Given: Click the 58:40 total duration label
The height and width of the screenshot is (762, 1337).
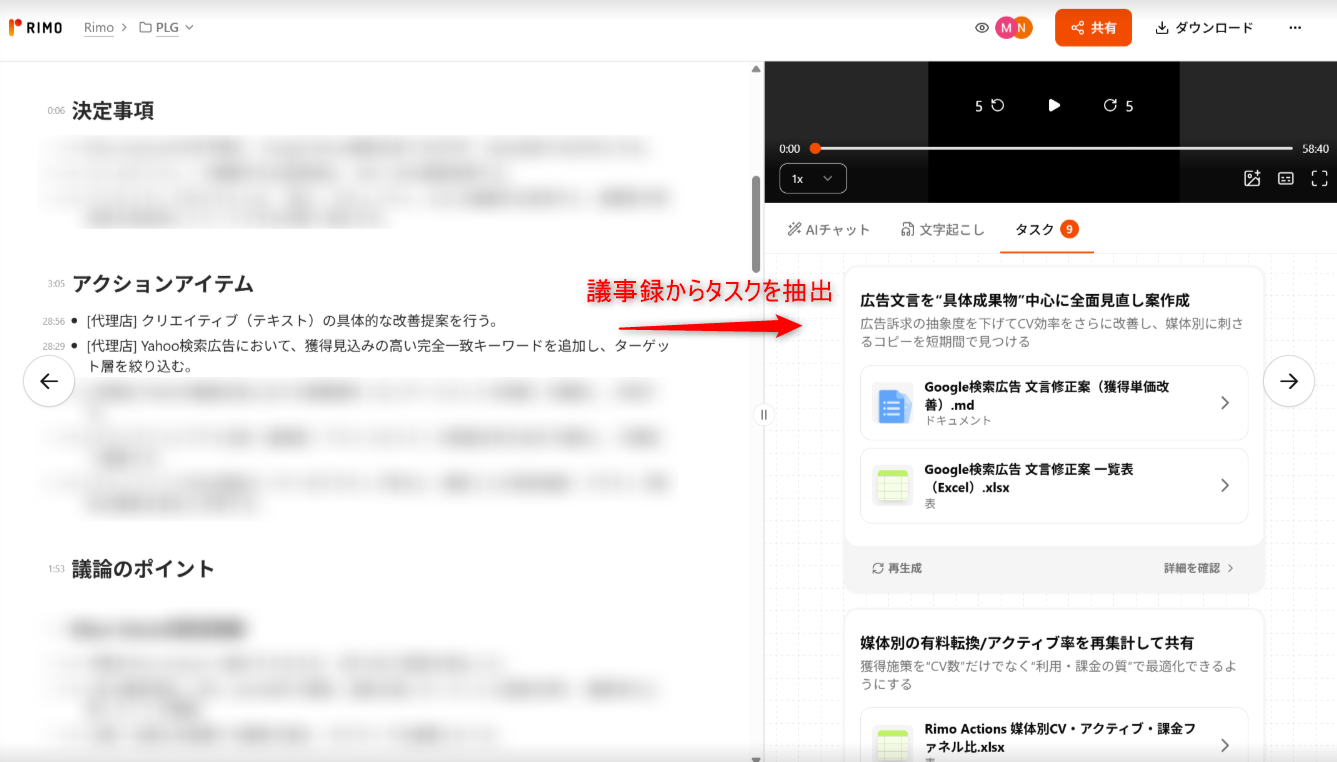Looking at the screenshot, I should pos(1315,148).
